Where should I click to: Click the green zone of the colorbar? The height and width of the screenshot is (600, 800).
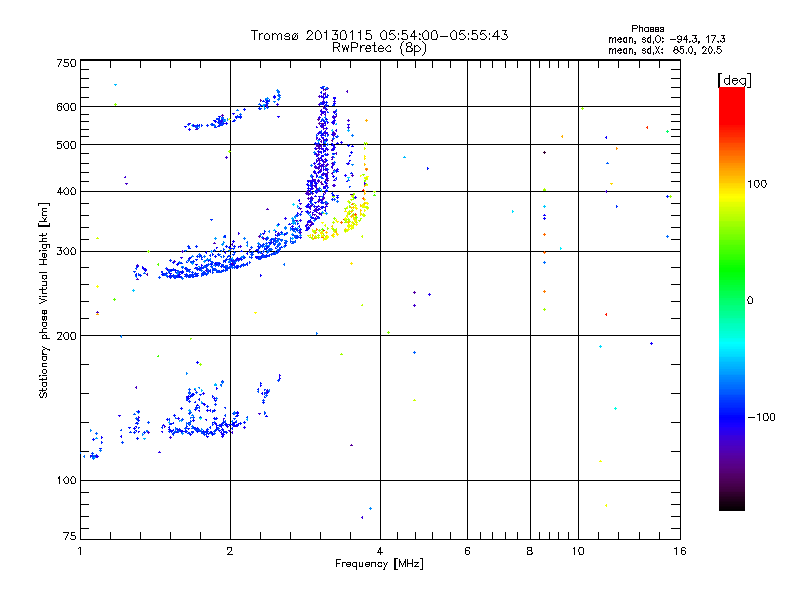coord(732,270)
